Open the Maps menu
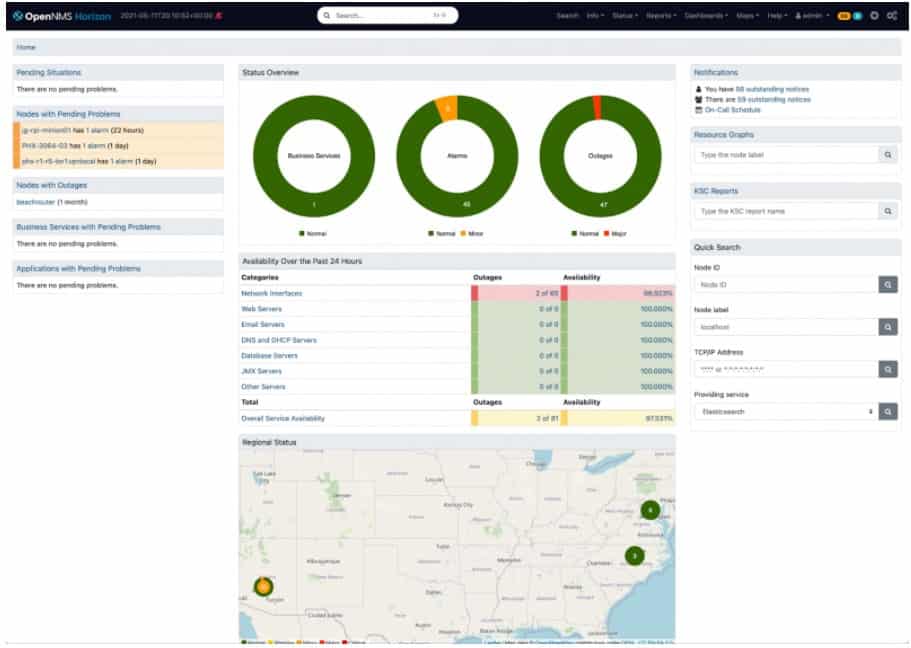Image resolution: width=911 pixels, height=648 pixels. (x=747, y=16)
